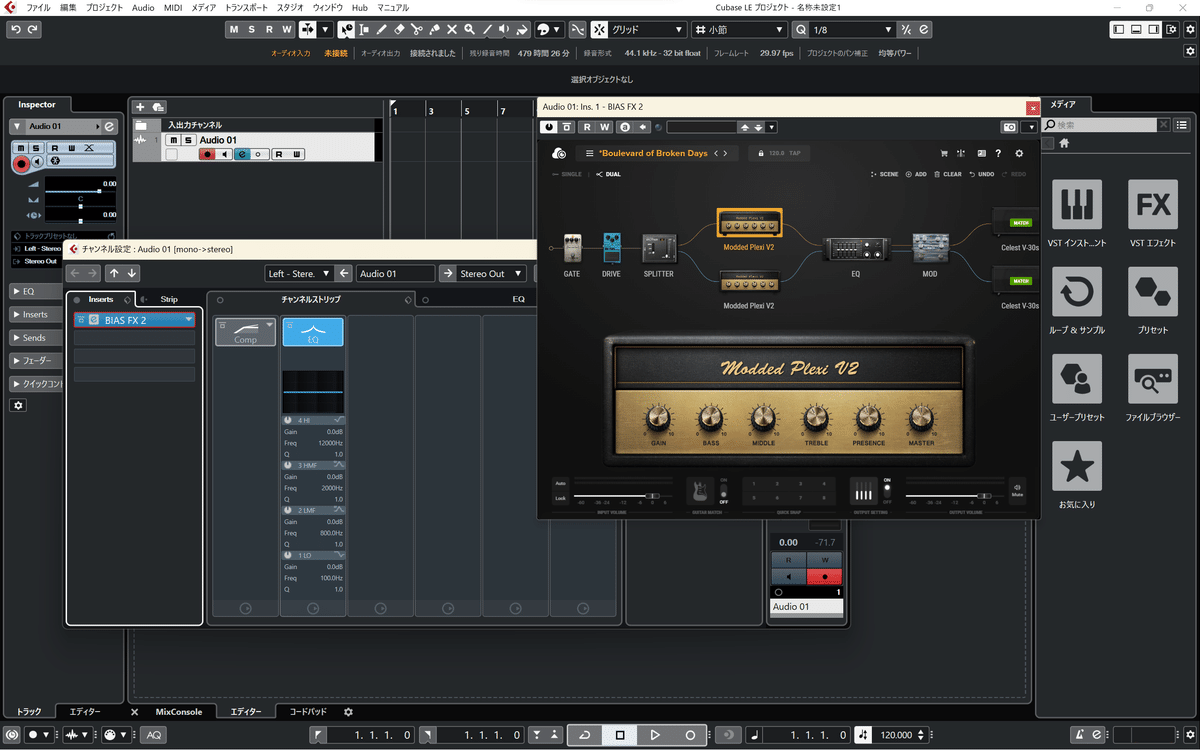Open the Stereo Out routing dropdown

[x=491, y=273]
